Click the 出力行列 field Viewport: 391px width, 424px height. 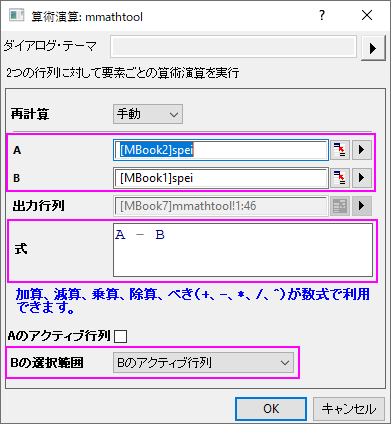click(x=221, y=206)
